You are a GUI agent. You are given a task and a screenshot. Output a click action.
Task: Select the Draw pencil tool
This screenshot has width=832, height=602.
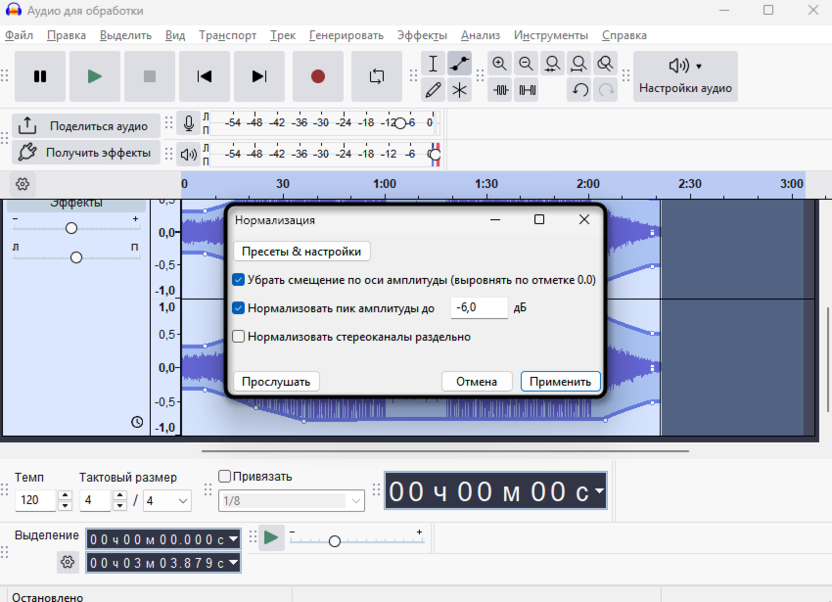[433, 90]
